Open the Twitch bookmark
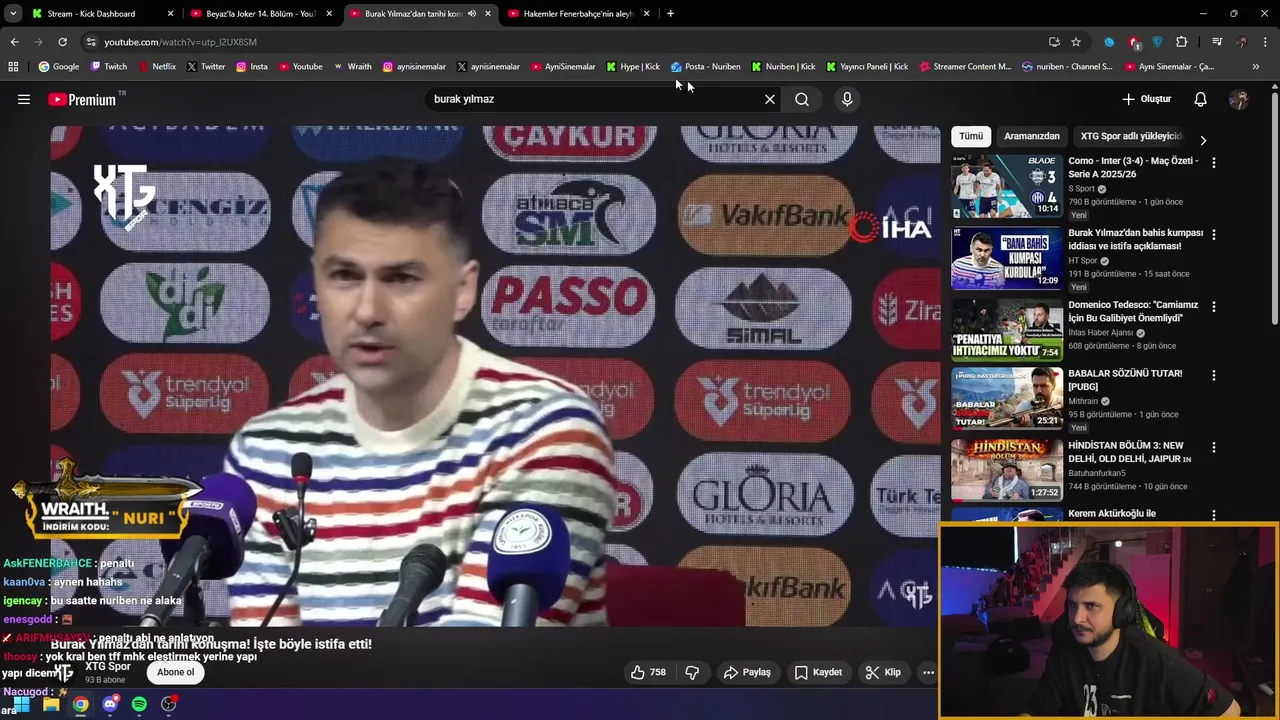Screen dimensions: 1280x720 108,67
